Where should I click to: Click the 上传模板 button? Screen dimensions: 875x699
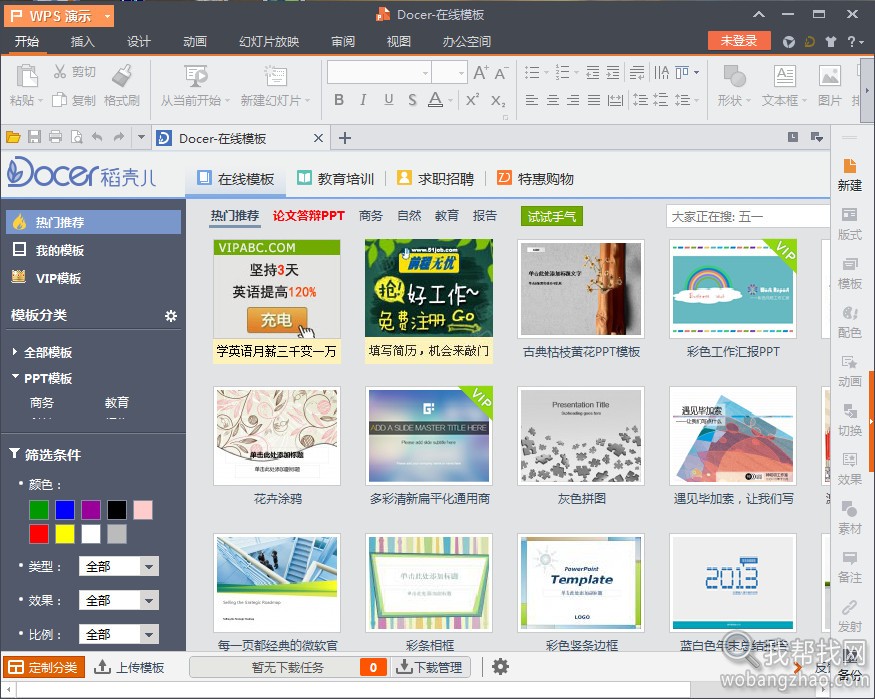coord(129,667)
